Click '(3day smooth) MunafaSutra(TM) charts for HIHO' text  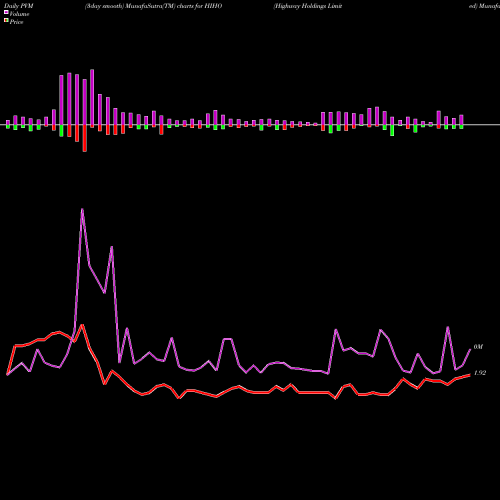pyautogui.click(x=153, y=6)
